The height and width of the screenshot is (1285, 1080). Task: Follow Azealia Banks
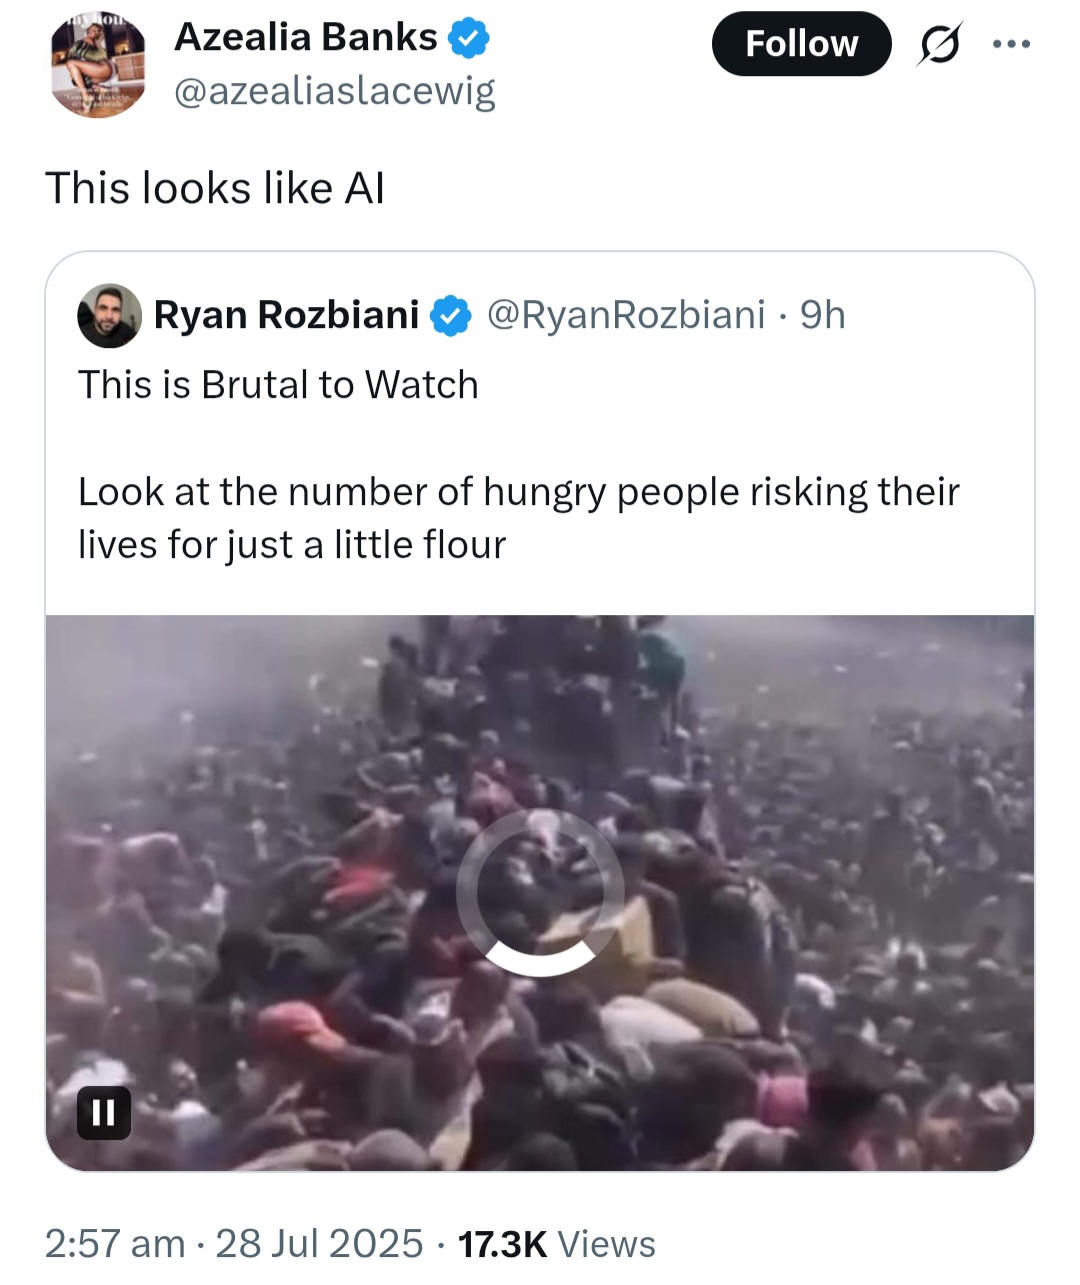pyautogui.click(x=801, y=44)
